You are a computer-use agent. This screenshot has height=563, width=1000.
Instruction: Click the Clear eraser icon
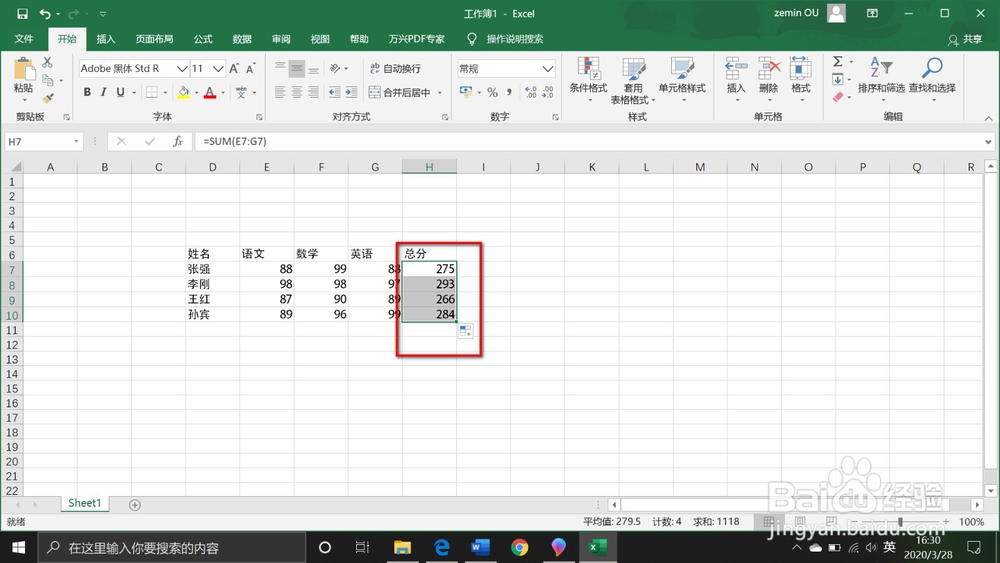838,97
